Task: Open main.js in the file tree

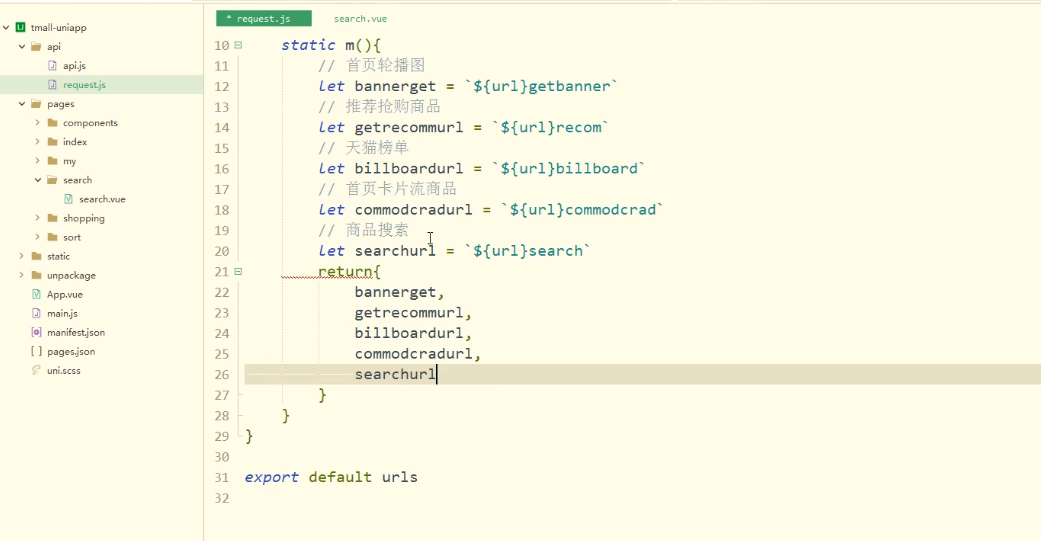Action: tap(62, 313)
